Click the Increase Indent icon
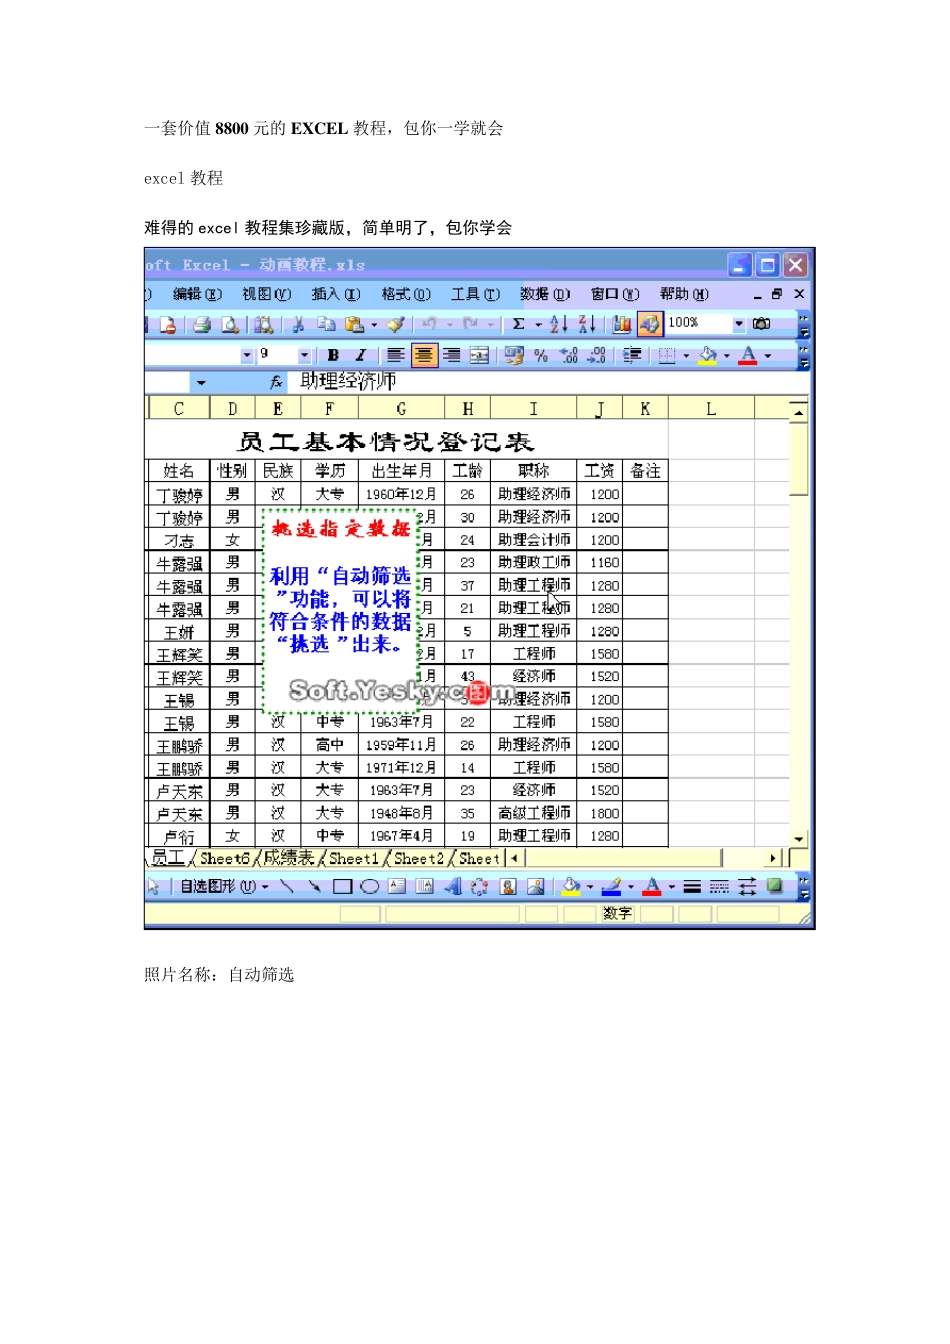This screenshot has height=1344, width=950. (632, 355)
